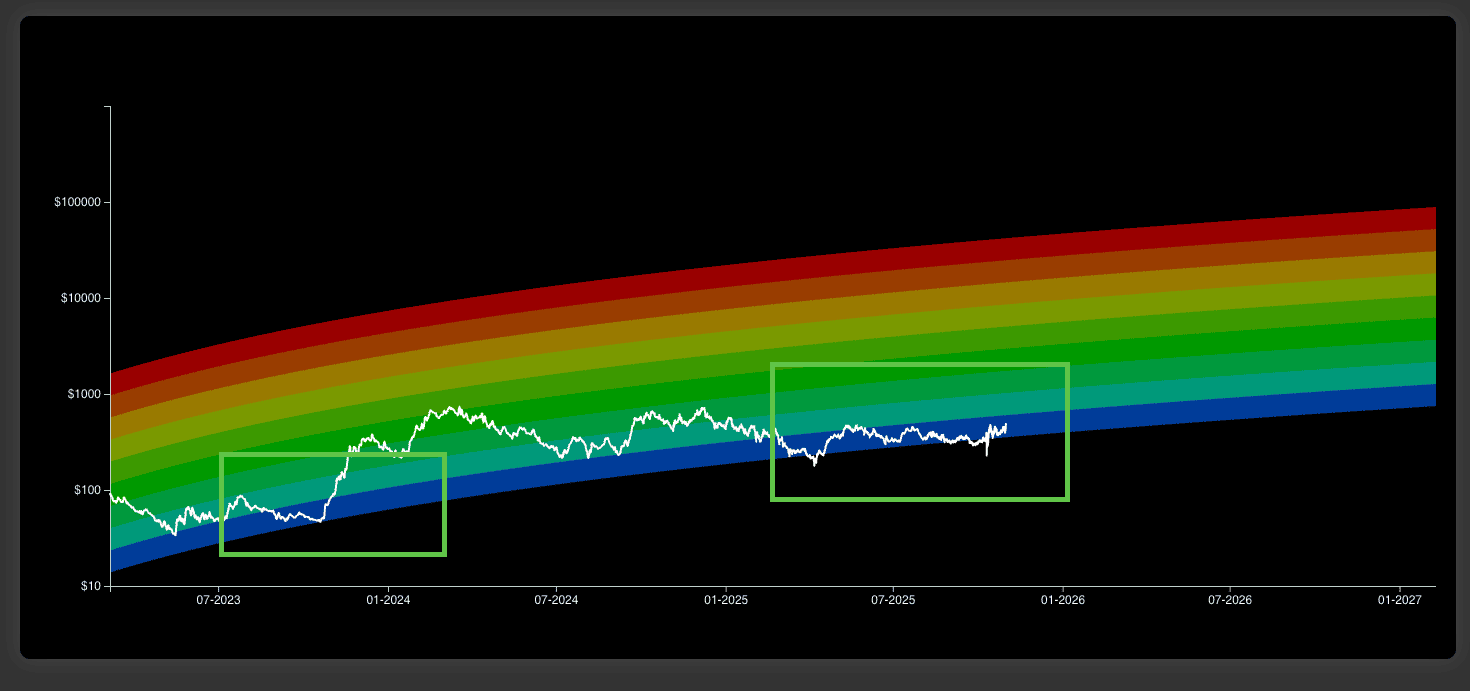Select the 01-2027 axis label
The height and width of the screenshot is (691, 1470).
pyautogui.click(x=1399, y=600)
